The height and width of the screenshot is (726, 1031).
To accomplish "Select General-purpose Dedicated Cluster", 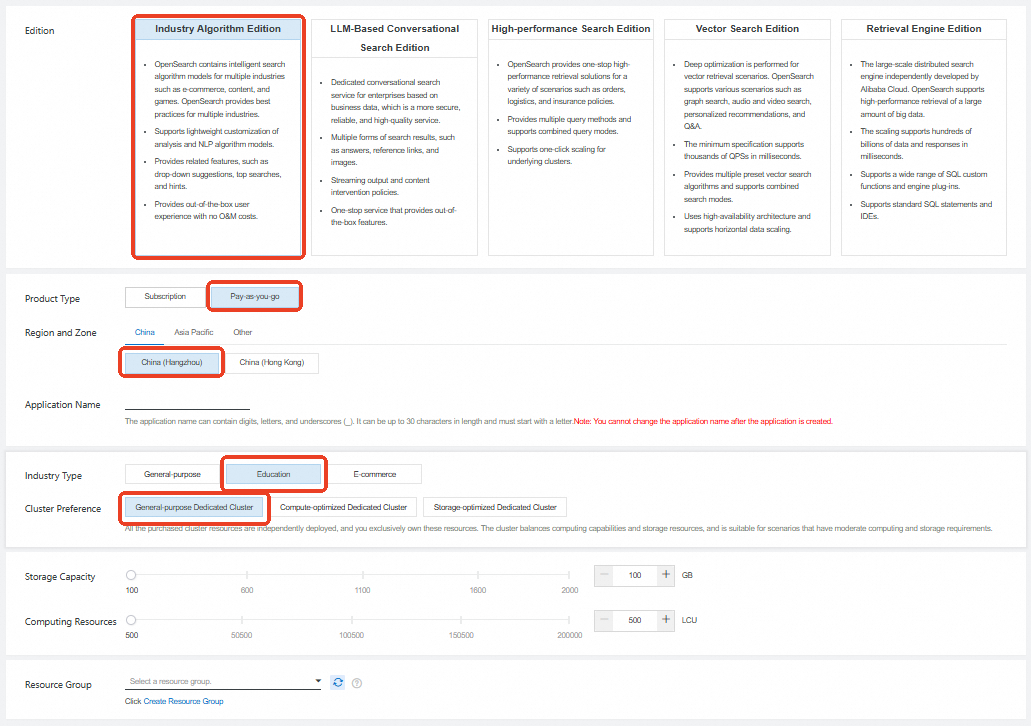I will tap(194, 507).
